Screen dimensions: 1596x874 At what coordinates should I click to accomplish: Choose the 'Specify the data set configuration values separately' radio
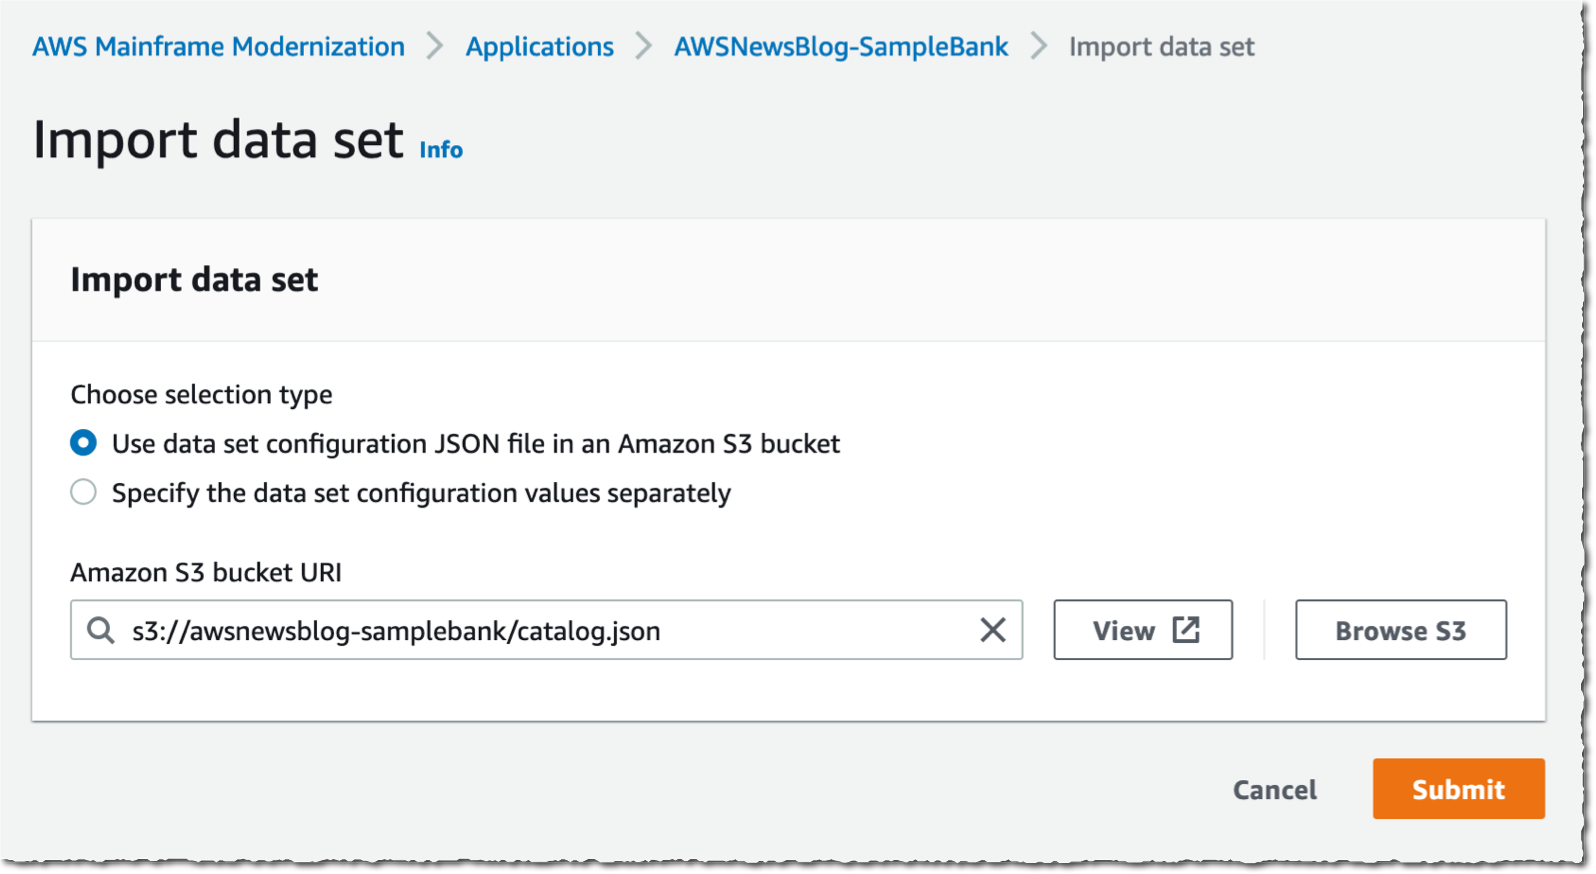coord(84,492)
